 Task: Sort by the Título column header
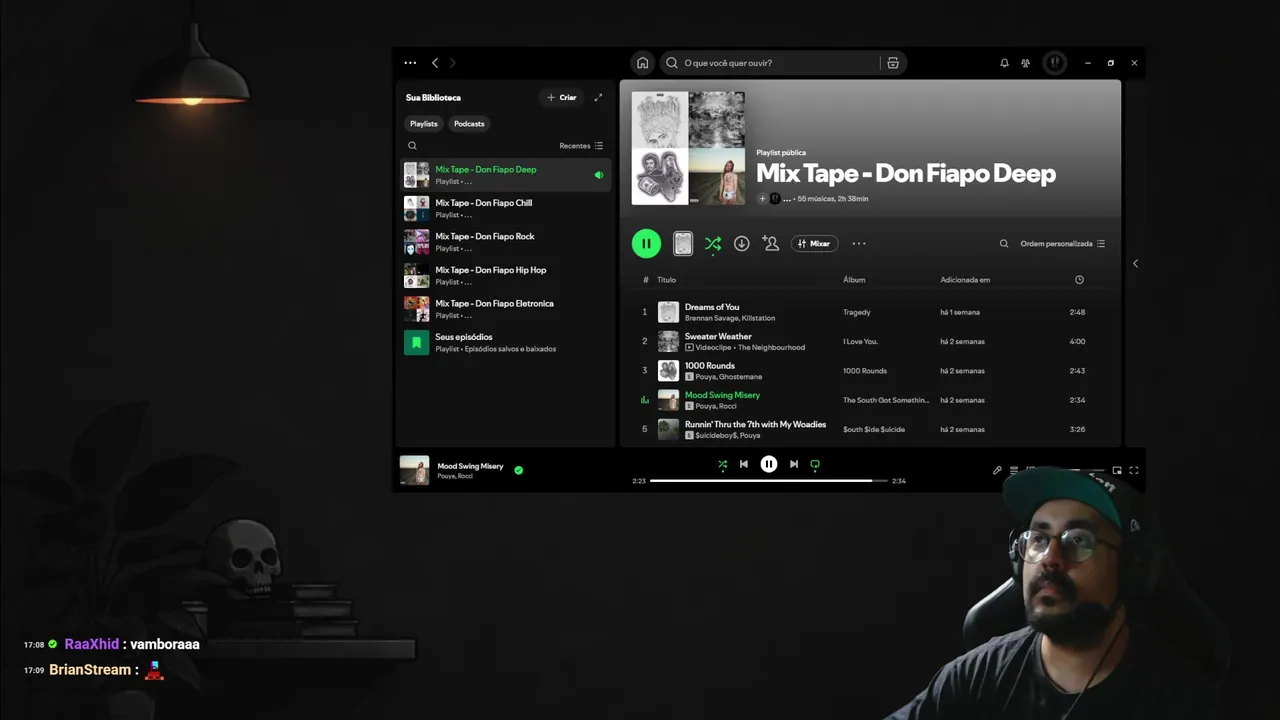pyautogui.click(x=666, y=280)
